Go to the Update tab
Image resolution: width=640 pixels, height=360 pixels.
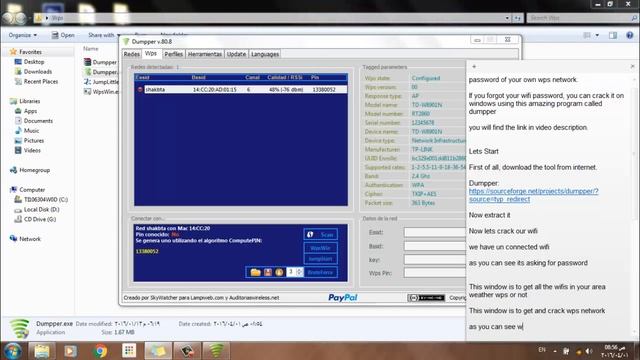point(236,54)
